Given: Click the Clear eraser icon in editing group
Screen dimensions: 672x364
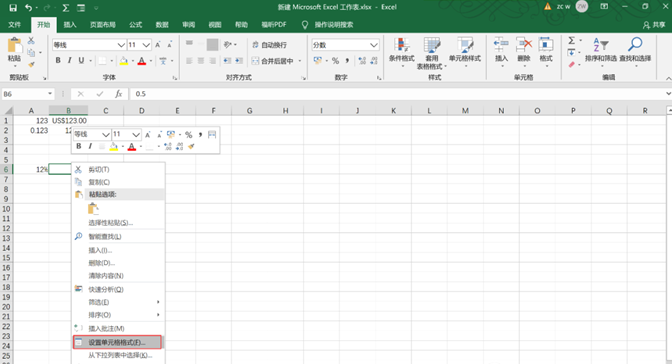Looking at the screenshot, I should [572, 64].
